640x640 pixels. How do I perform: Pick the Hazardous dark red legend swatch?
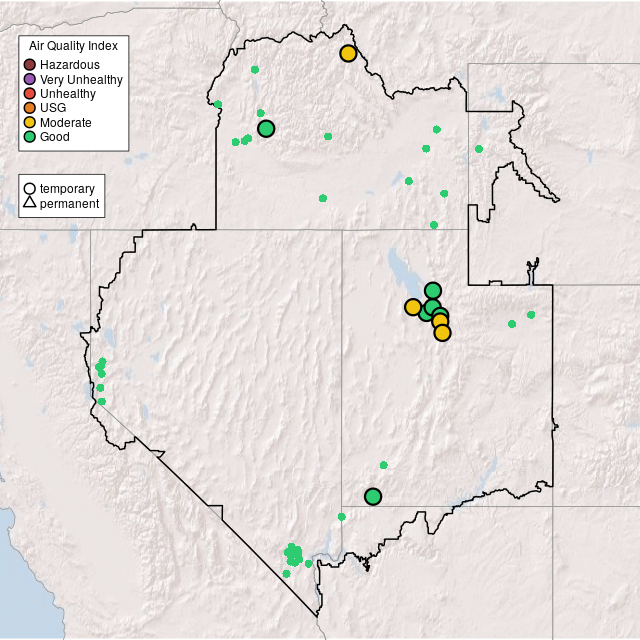coord(30,65)
